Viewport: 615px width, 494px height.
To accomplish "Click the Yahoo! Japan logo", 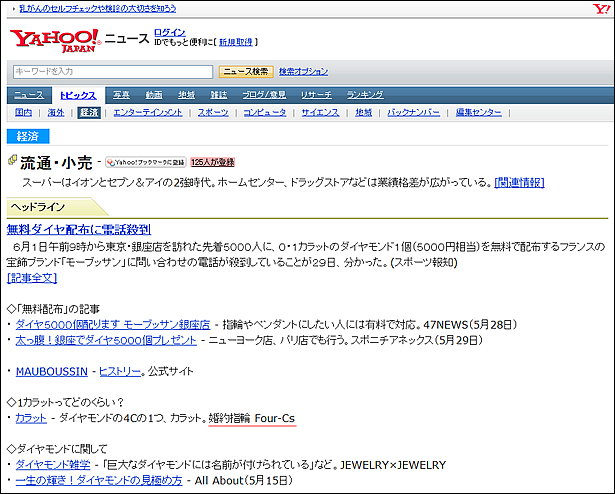I will (x=55, y=40).
